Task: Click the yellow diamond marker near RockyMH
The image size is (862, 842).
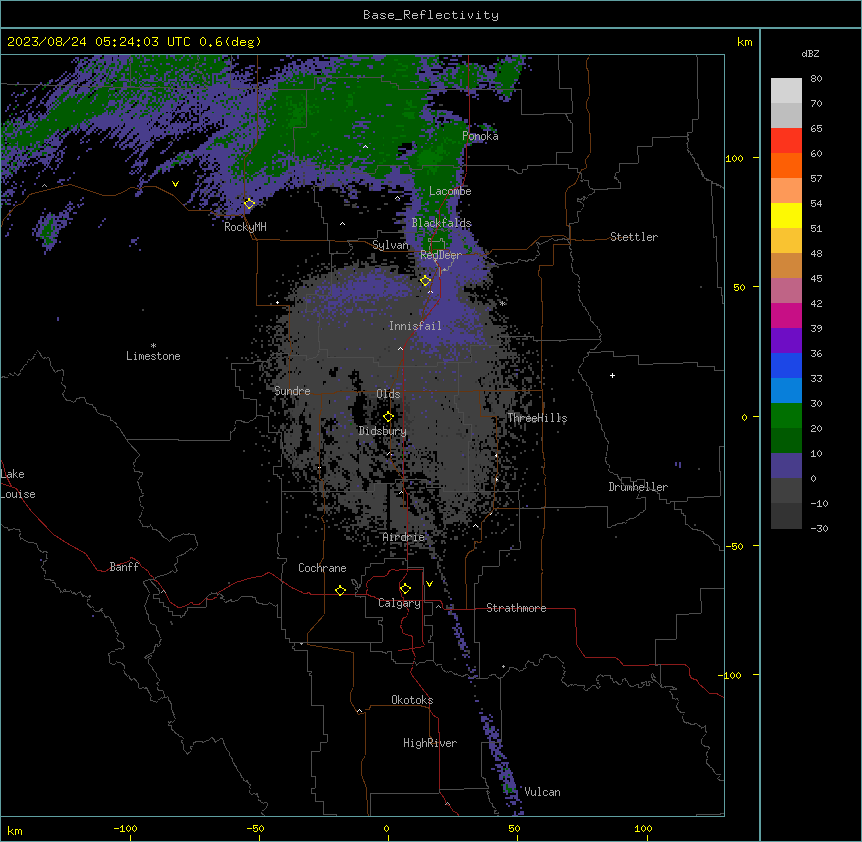Action: point(249,203)
